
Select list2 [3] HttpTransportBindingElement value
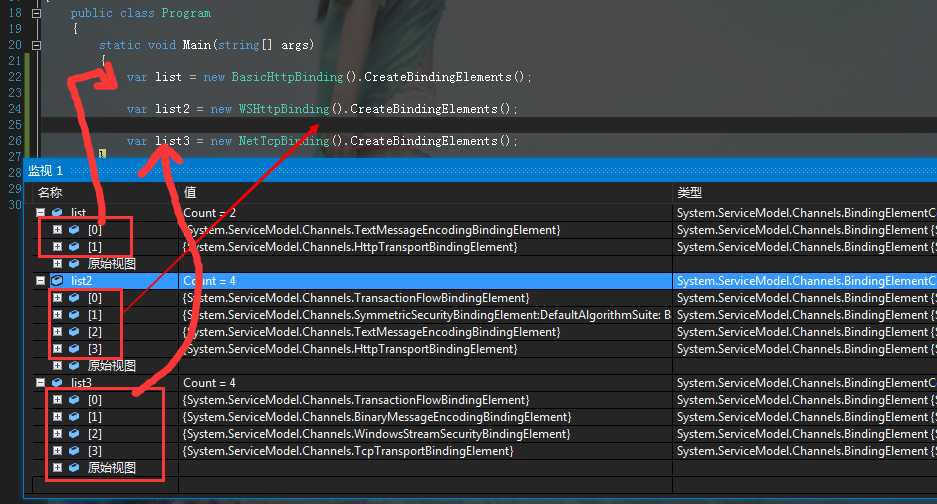[350, 349]
